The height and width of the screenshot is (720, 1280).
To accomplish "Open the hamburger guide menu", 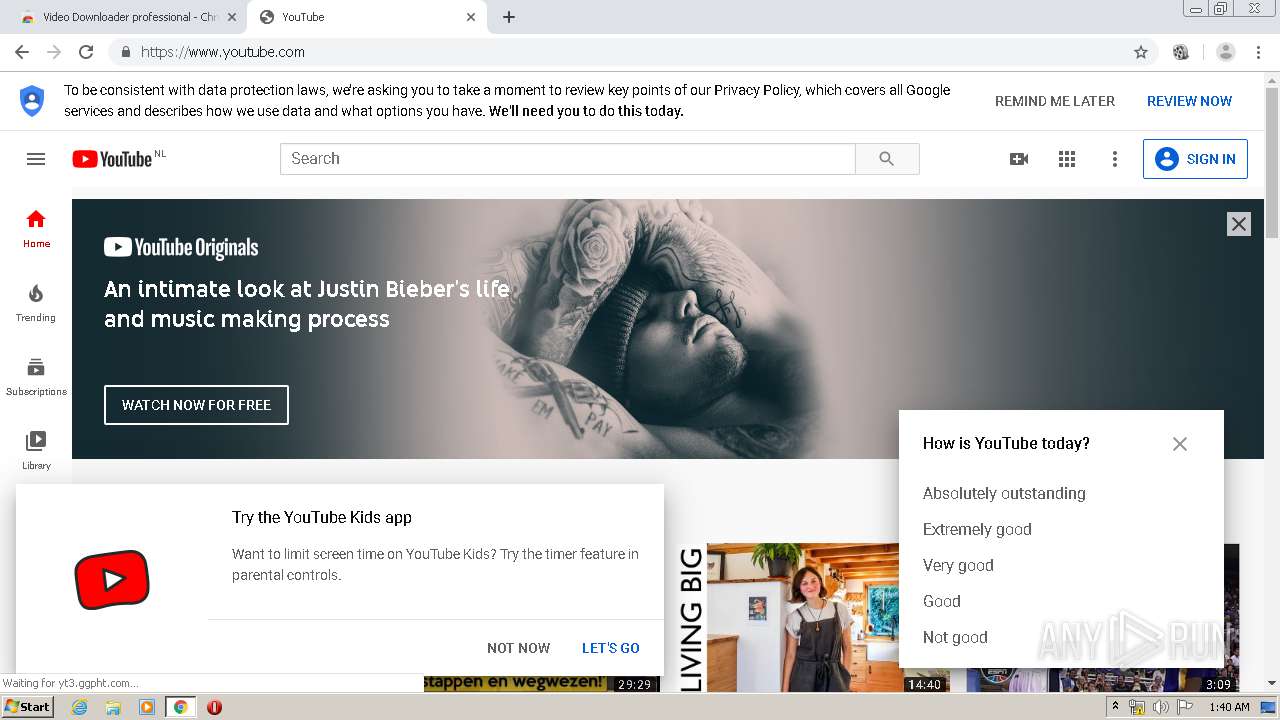I will (36, 159).
